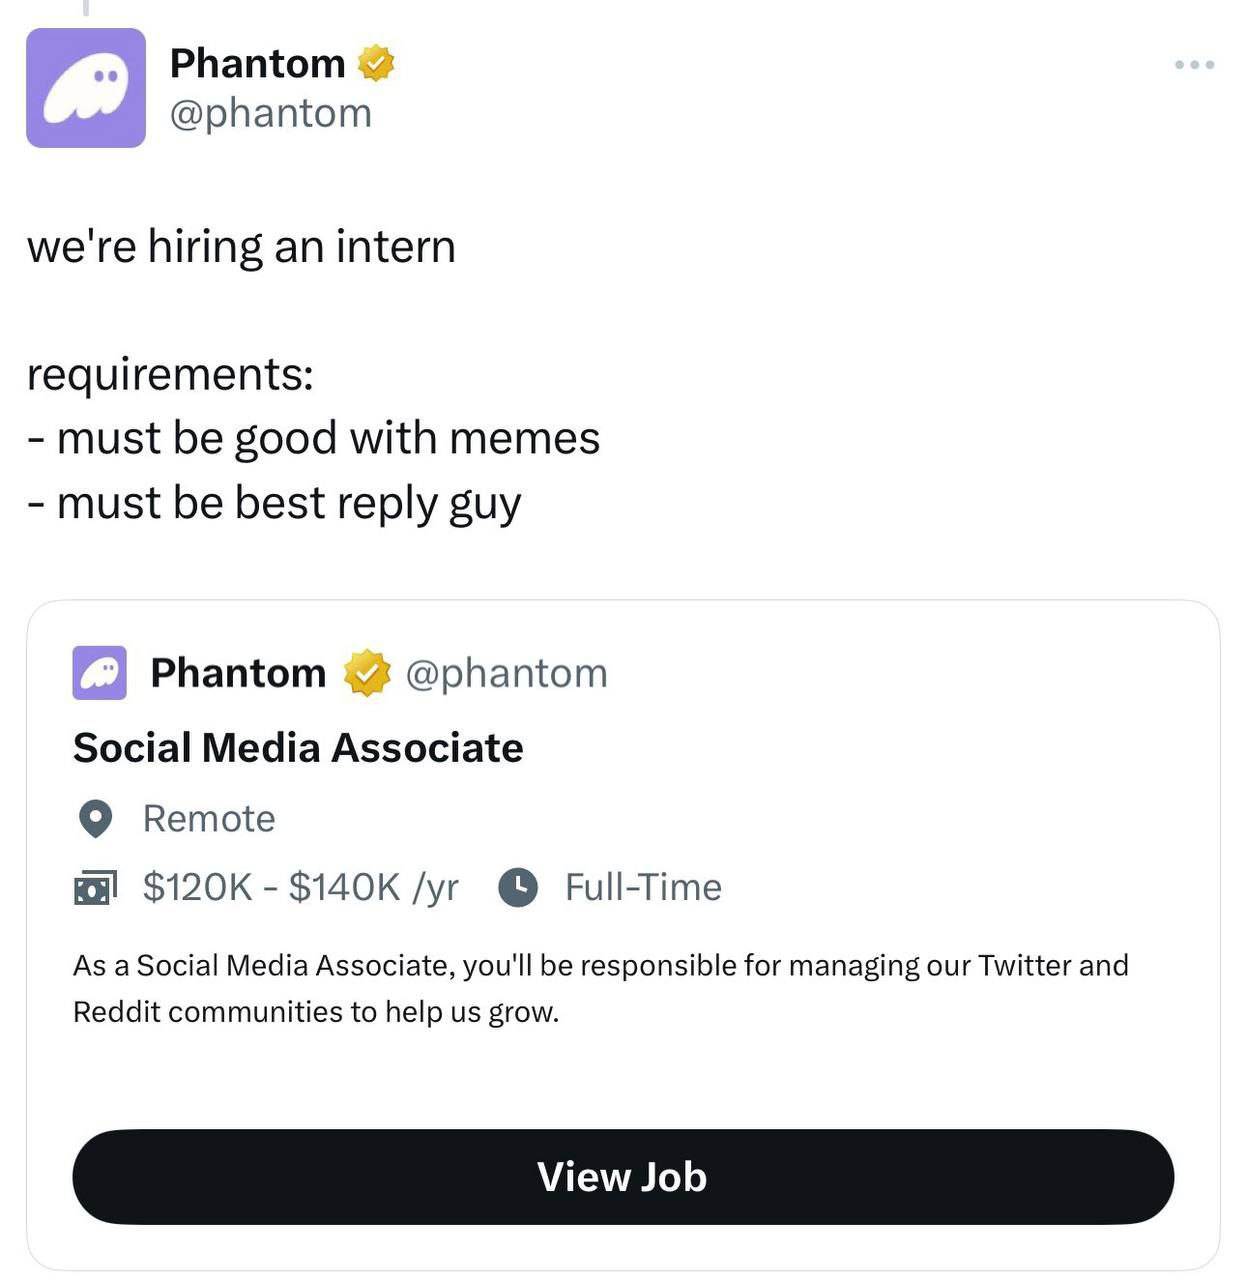Click the clock icon beside Full-Time

[x=518, y=887]
